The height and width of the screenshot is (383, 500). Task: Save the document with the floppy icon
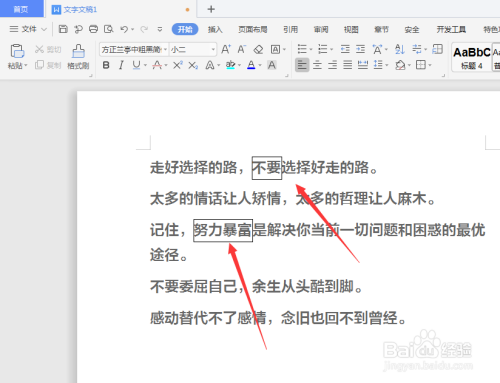(63, 29)
